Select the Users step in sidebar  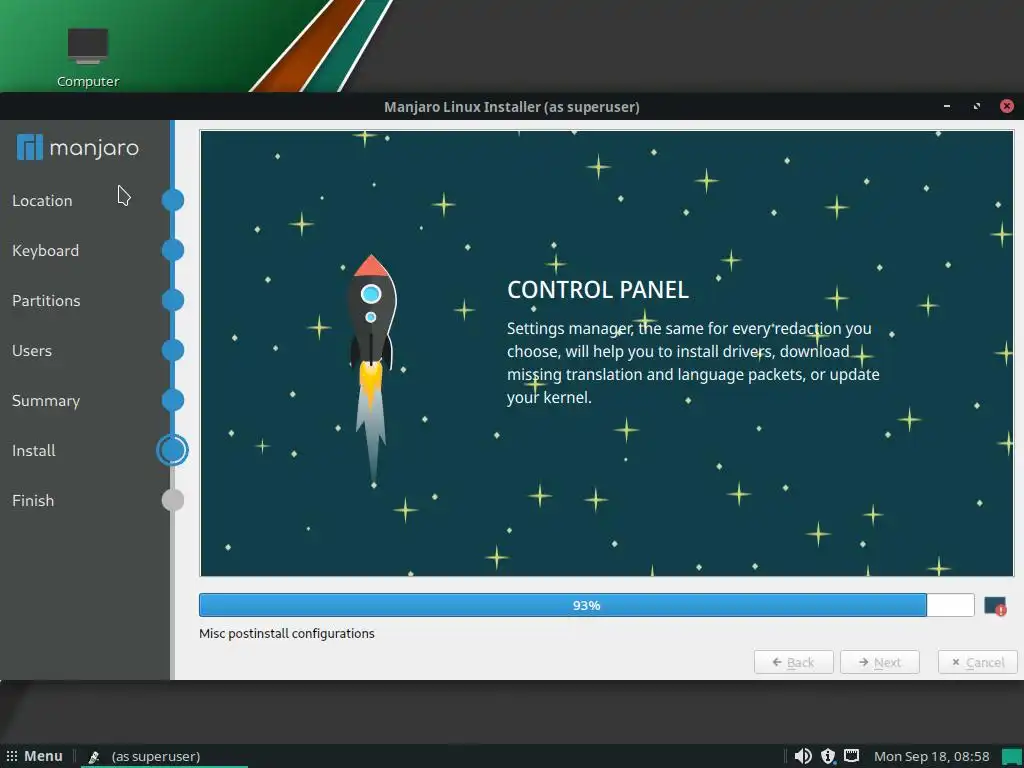point(32,351)
